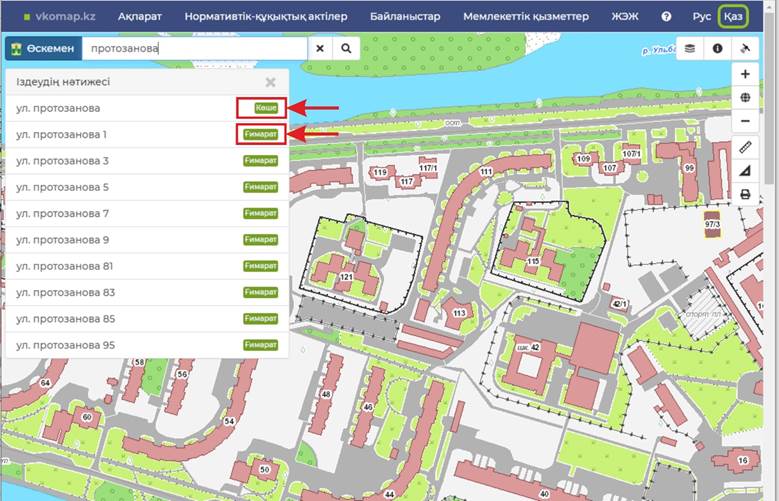Open the map layers panel
Viewport: 779px width, 501px height.
pos(688,48)
